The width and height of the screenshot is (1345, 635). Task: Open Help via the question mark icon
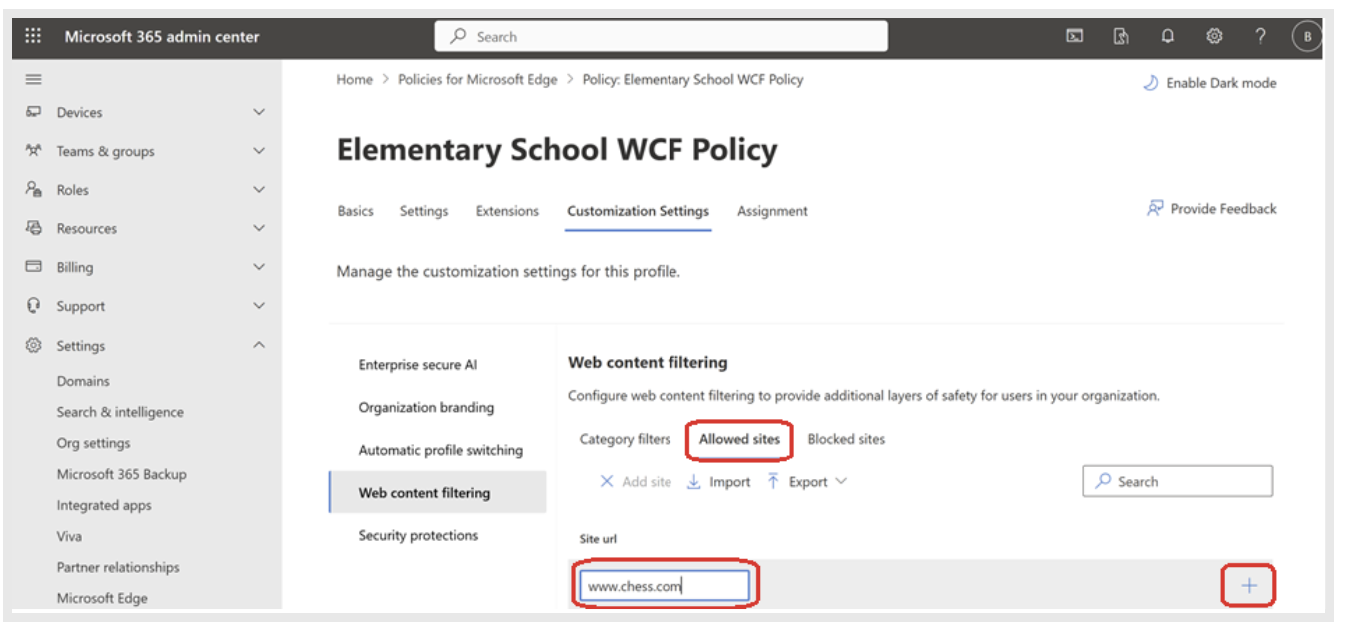1260,36
